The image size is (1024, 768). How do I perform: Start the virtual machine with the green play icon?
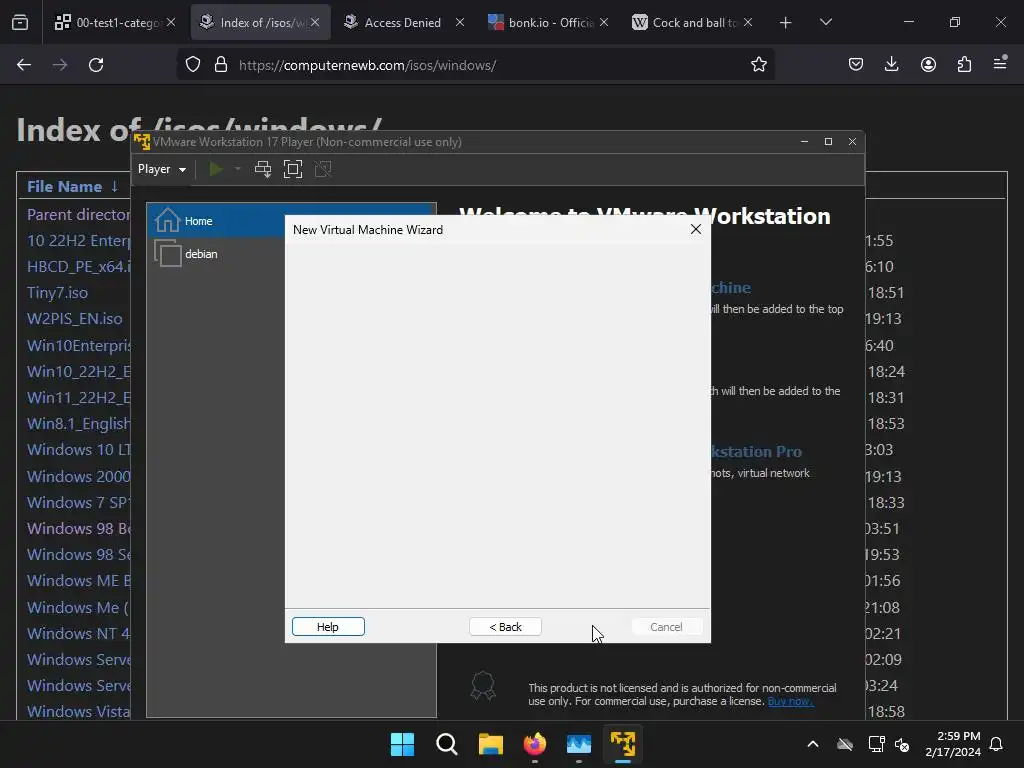[x=216, y=169]
